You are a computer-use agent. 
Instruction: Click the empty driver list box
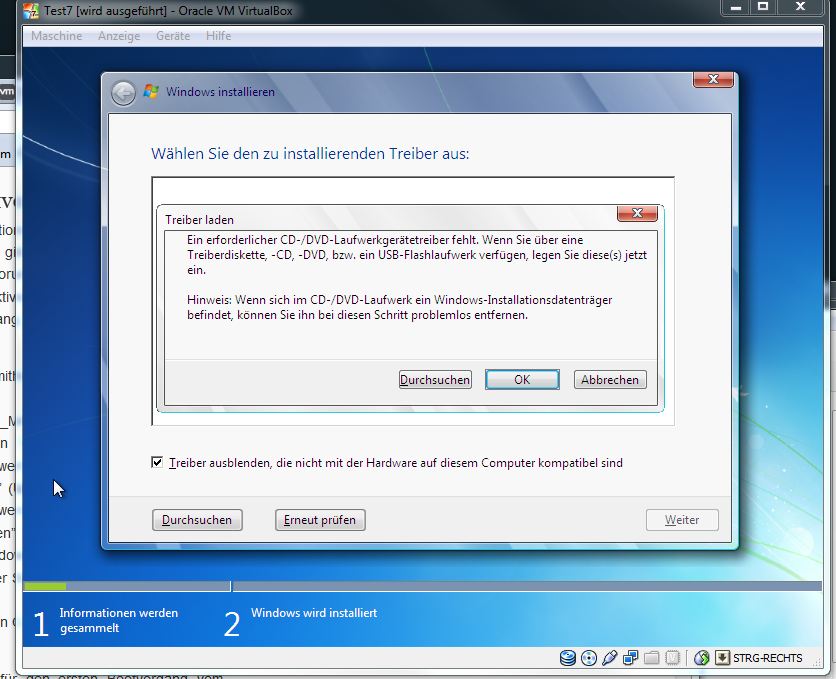tap(413, 301)
